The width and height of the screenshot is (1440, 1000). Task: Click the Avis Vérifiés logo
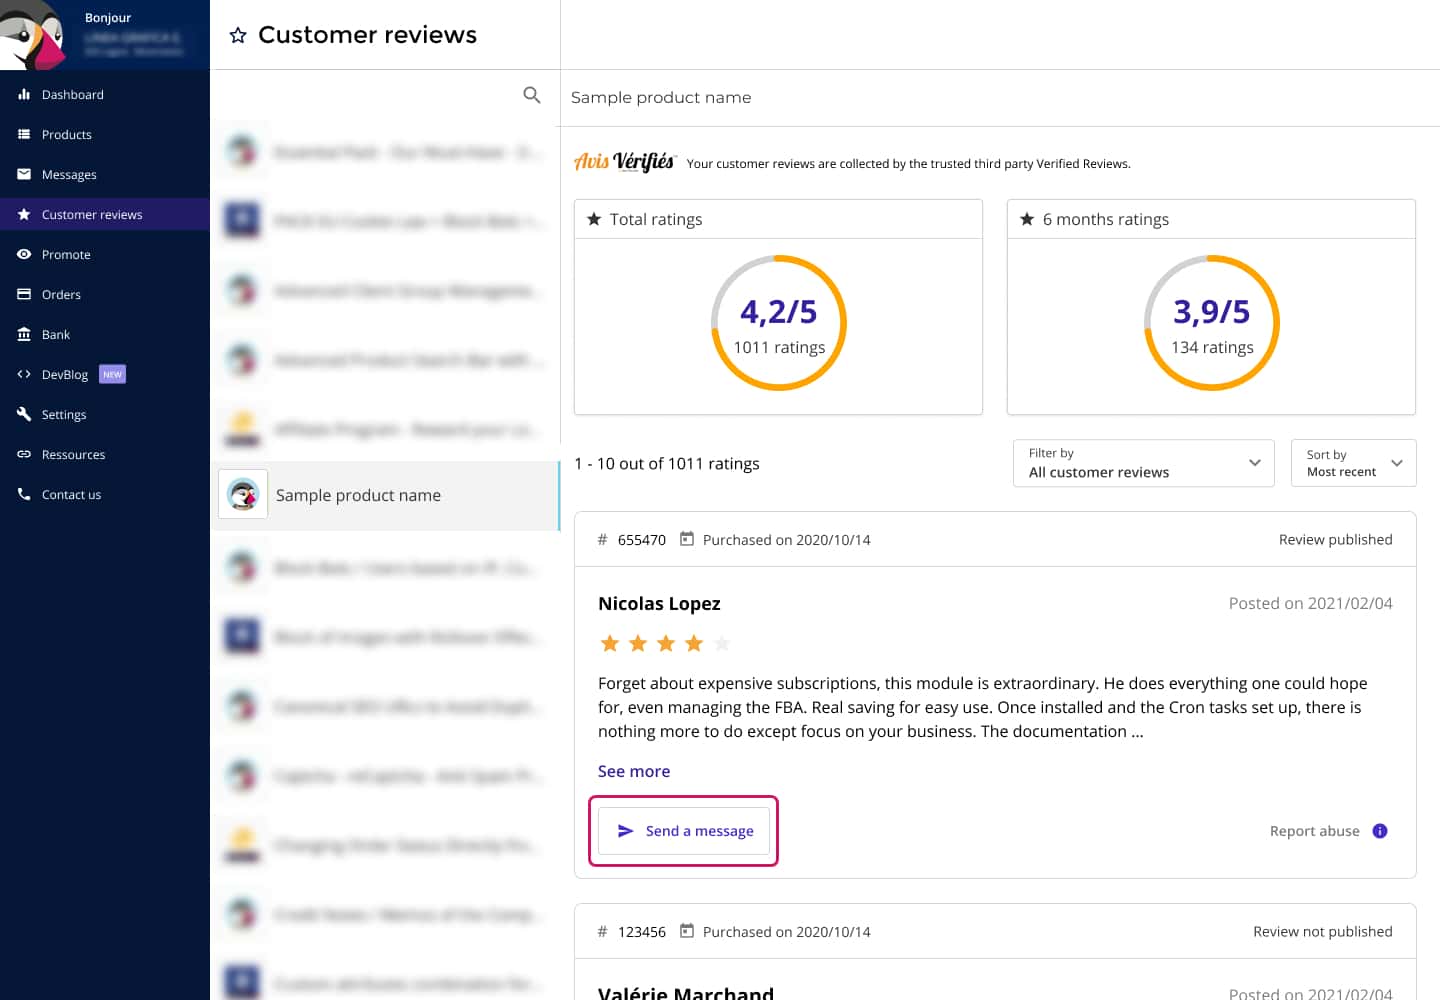coord(625,162)
